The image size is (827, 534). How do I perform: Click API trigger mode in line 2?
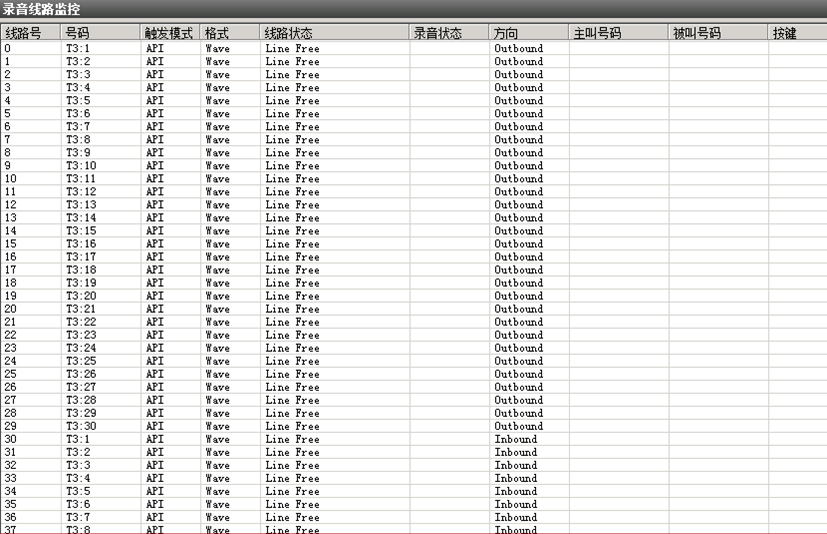click(155, 74)
